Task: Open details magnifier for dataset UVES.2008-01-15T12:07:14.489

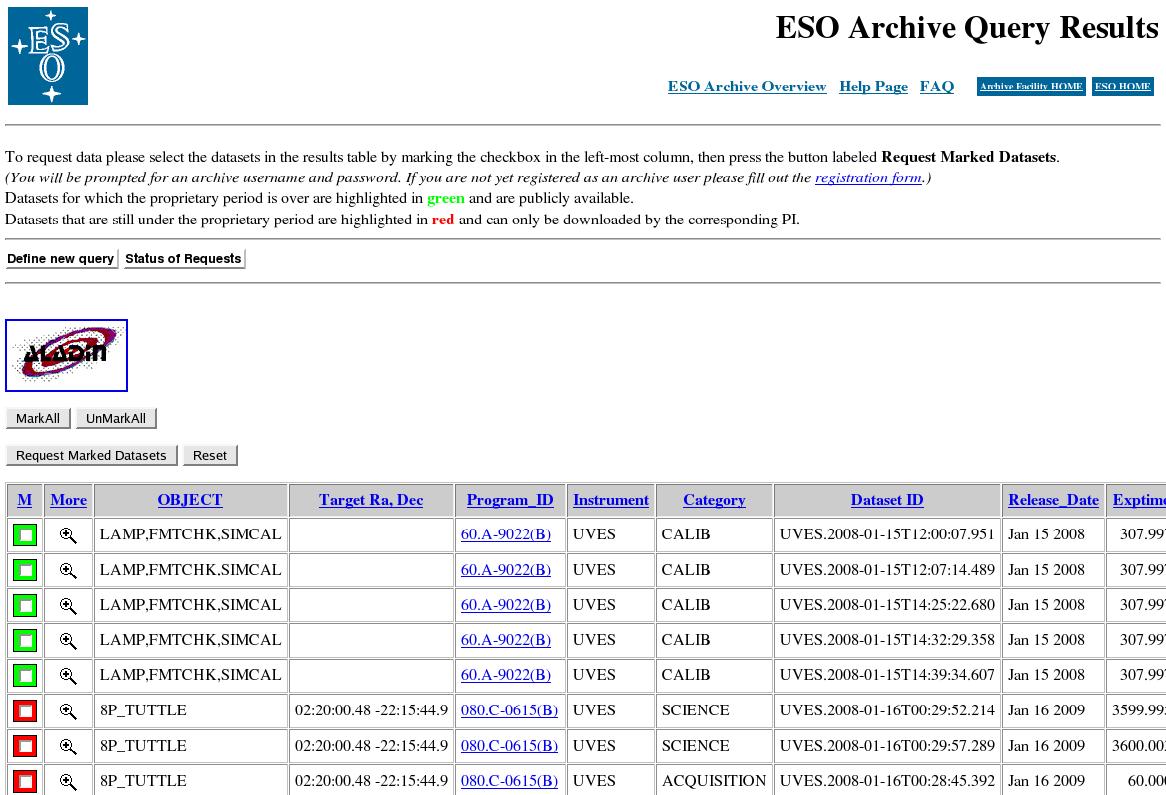Action: tap(68, 570)
